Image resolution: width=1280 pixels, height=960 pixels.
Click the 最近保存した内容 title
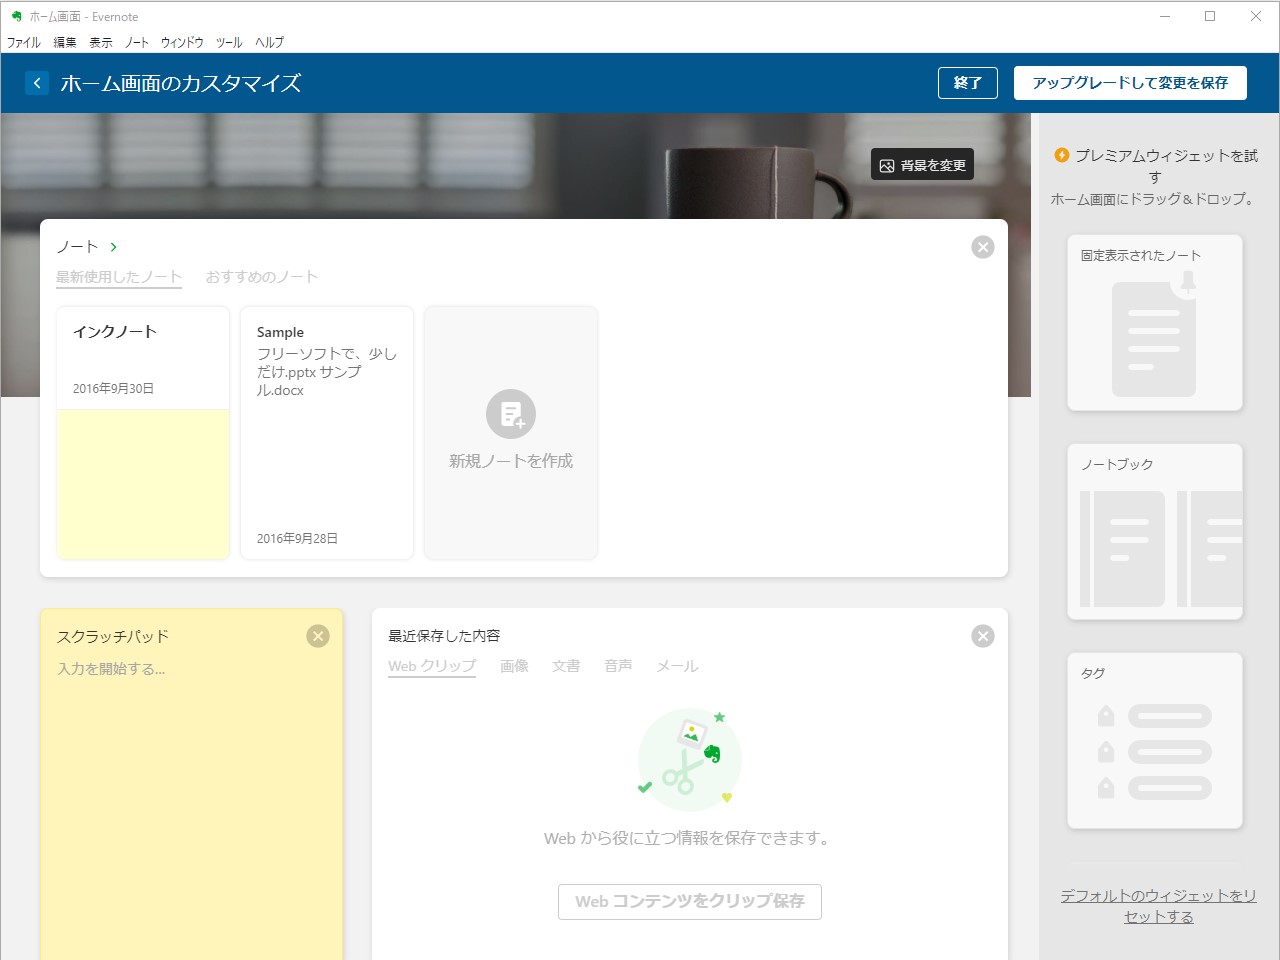coord(444,636)
